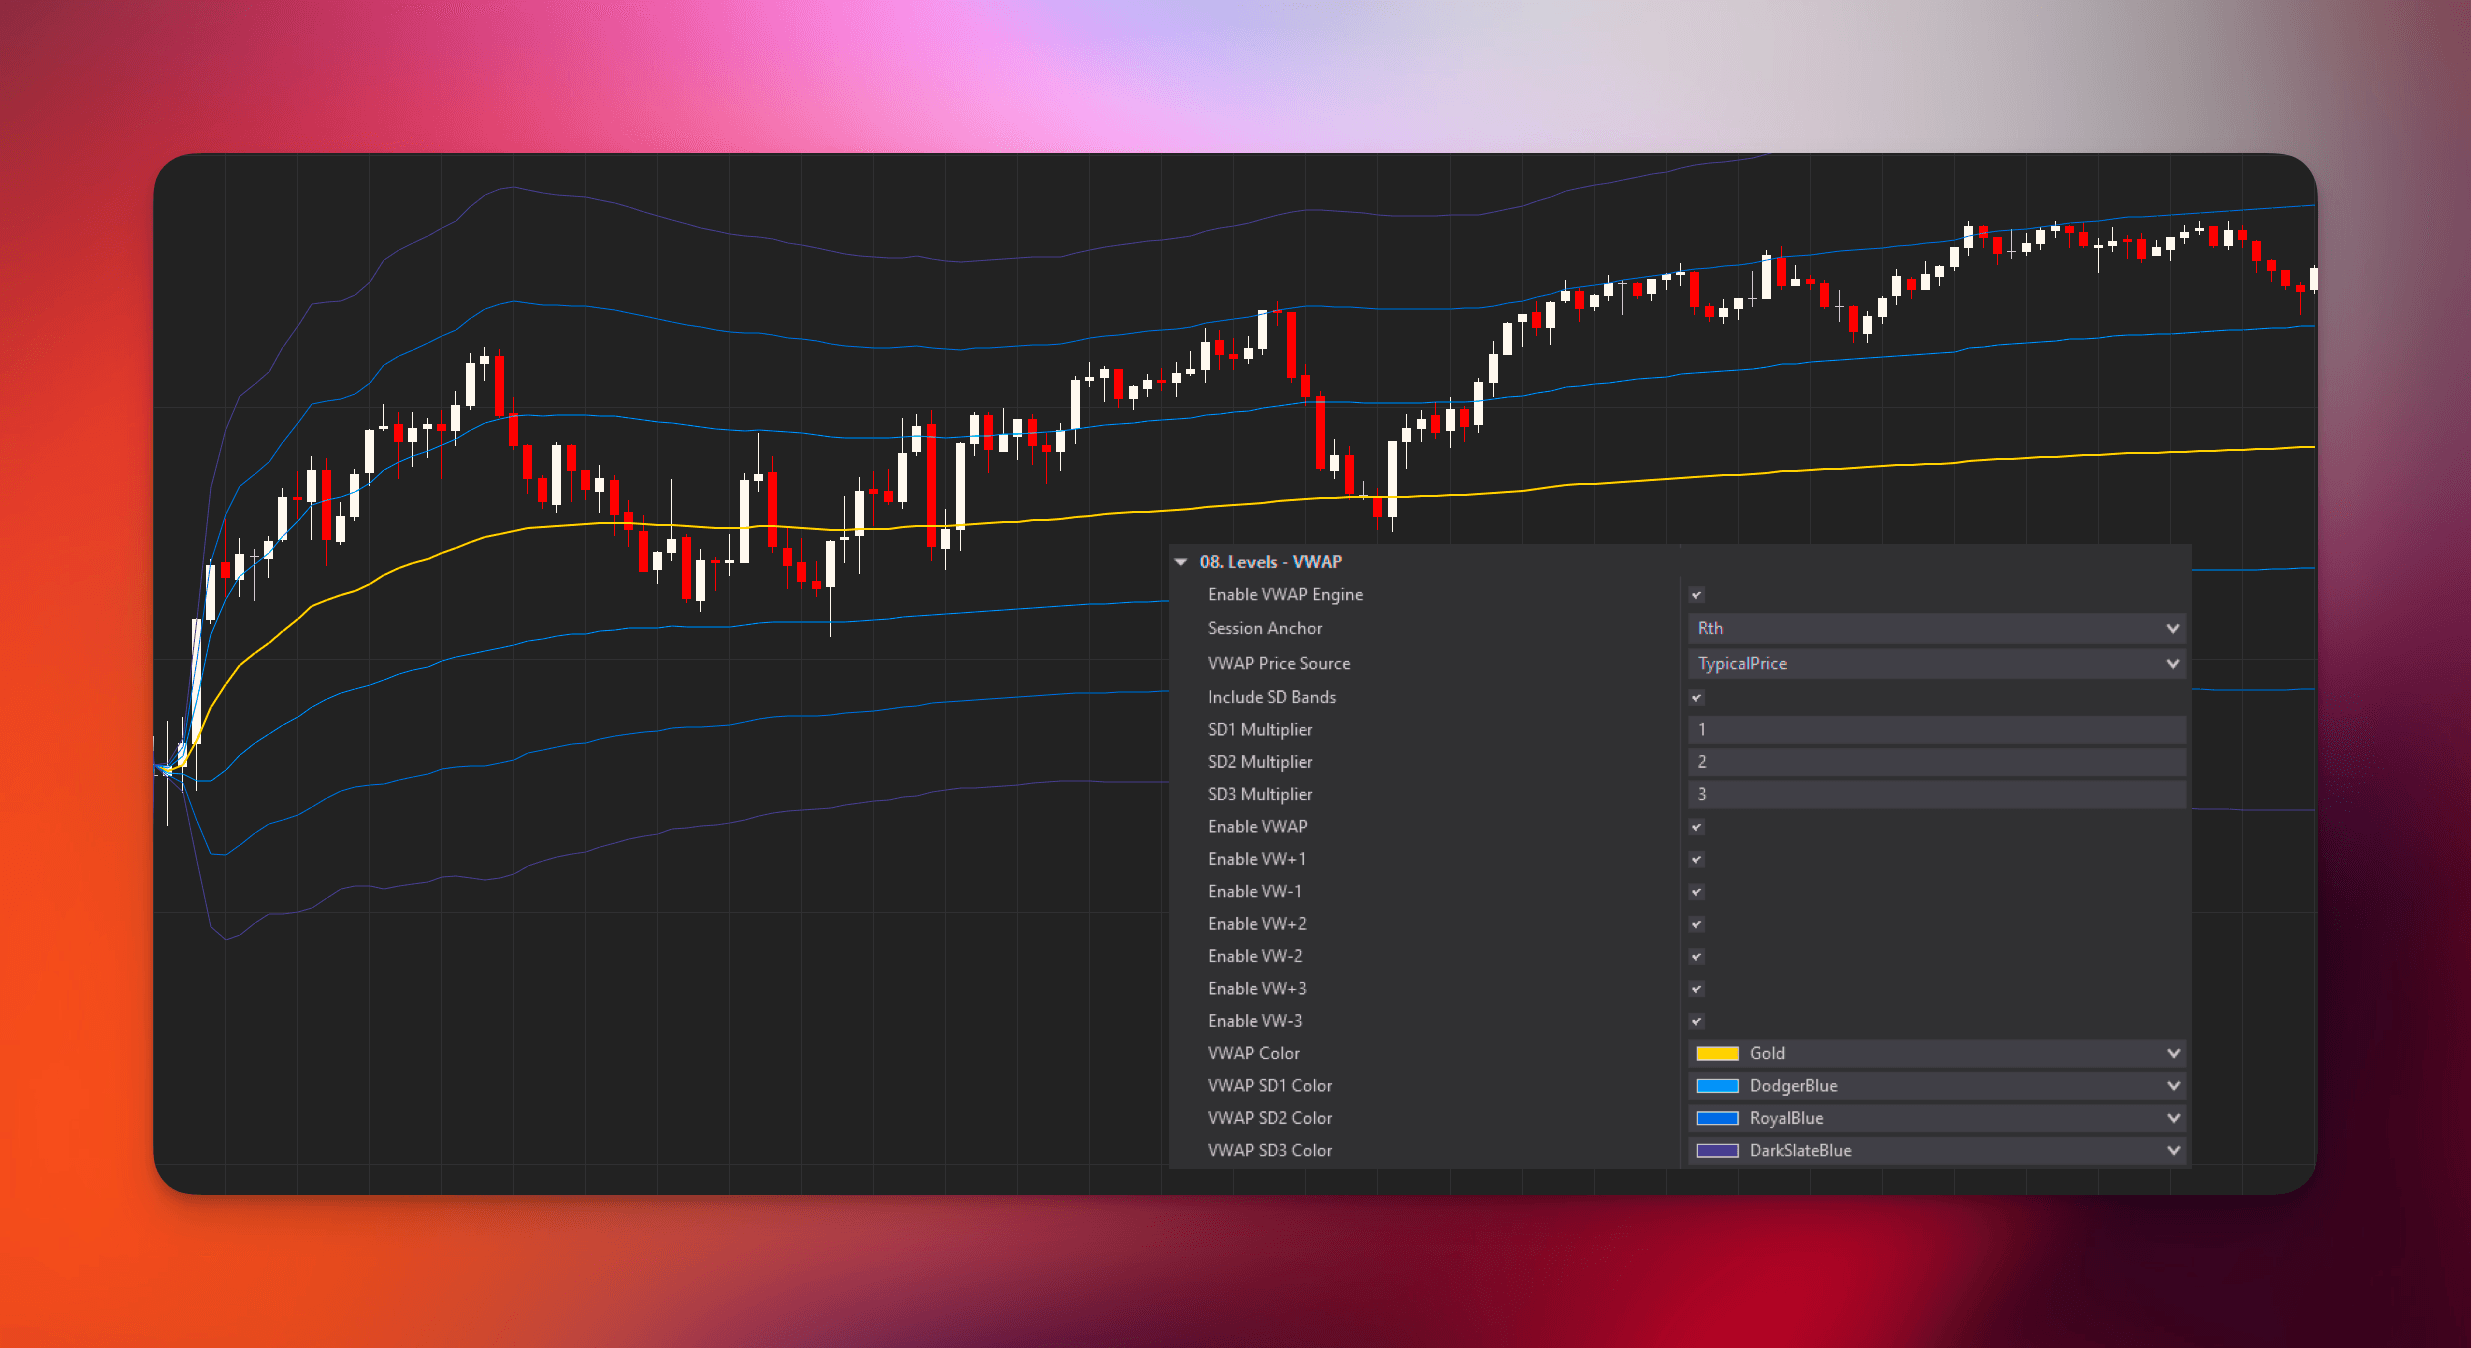The width and height of the screenshot is (2471, 1348).
Task: Toggle the Enable VW-3 checkbox
Action: point(1696,1021)
